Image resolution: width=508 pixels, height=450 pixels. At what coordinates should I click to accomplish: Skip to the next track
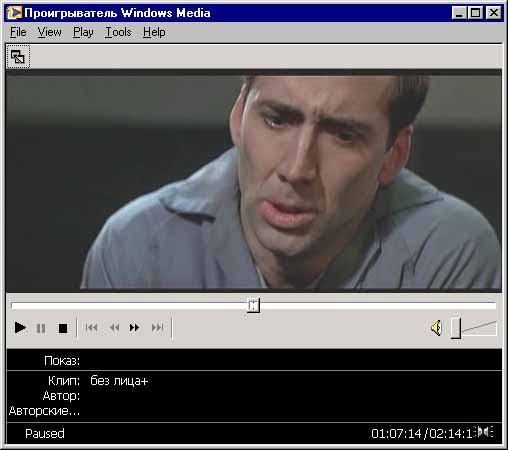click(x=157, y=328)
